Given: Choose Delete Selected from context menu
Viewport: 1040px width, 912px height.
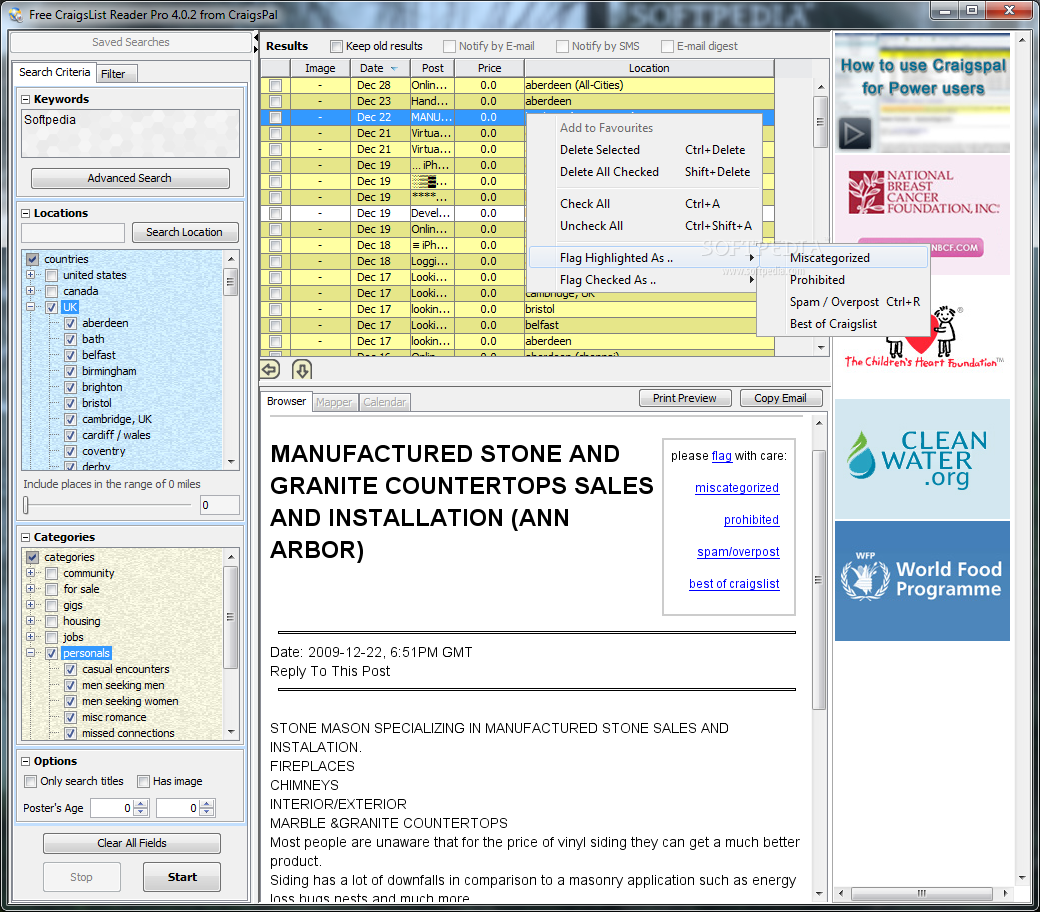Looking at the screenshot, I should coord(643,150).
